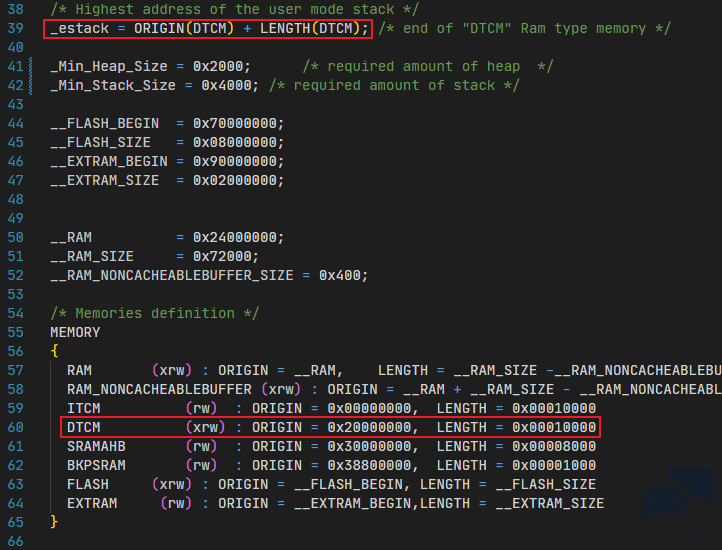Click RAM_NONCACHEABLEBUFFER region name on line 58
Screen dimensions: 722x550
(x=159, y=390)
